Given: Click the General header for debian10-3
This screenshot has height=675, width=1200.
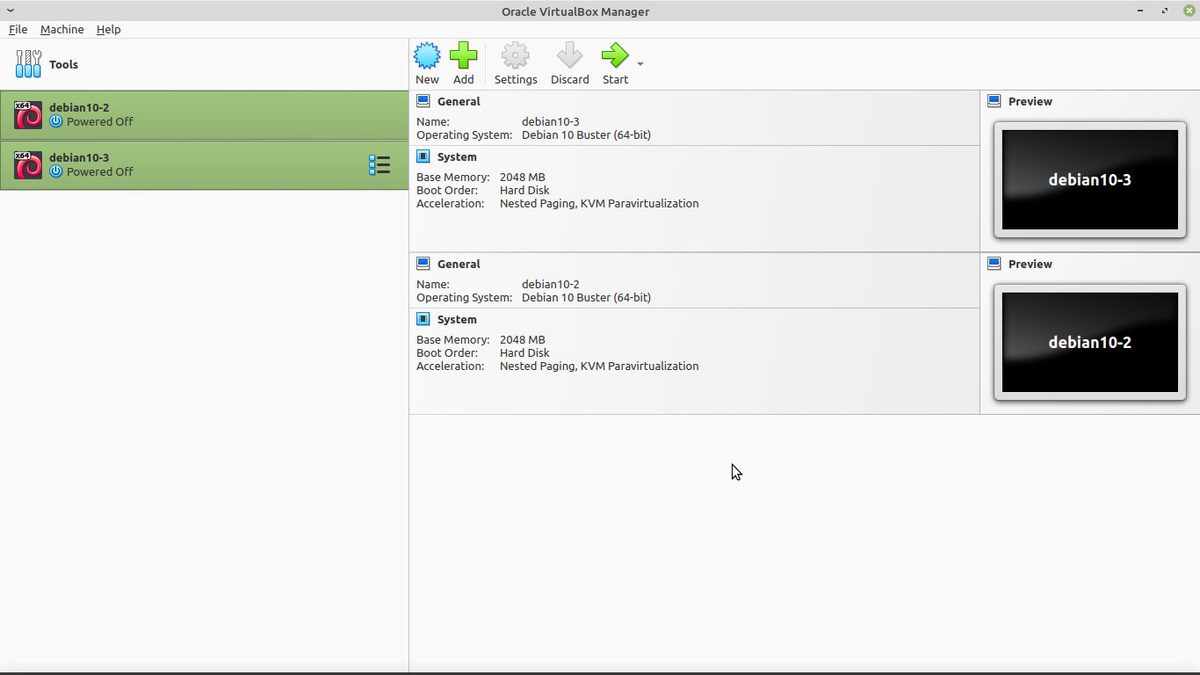Looking at the screenshot, I should tap(458, 101).
